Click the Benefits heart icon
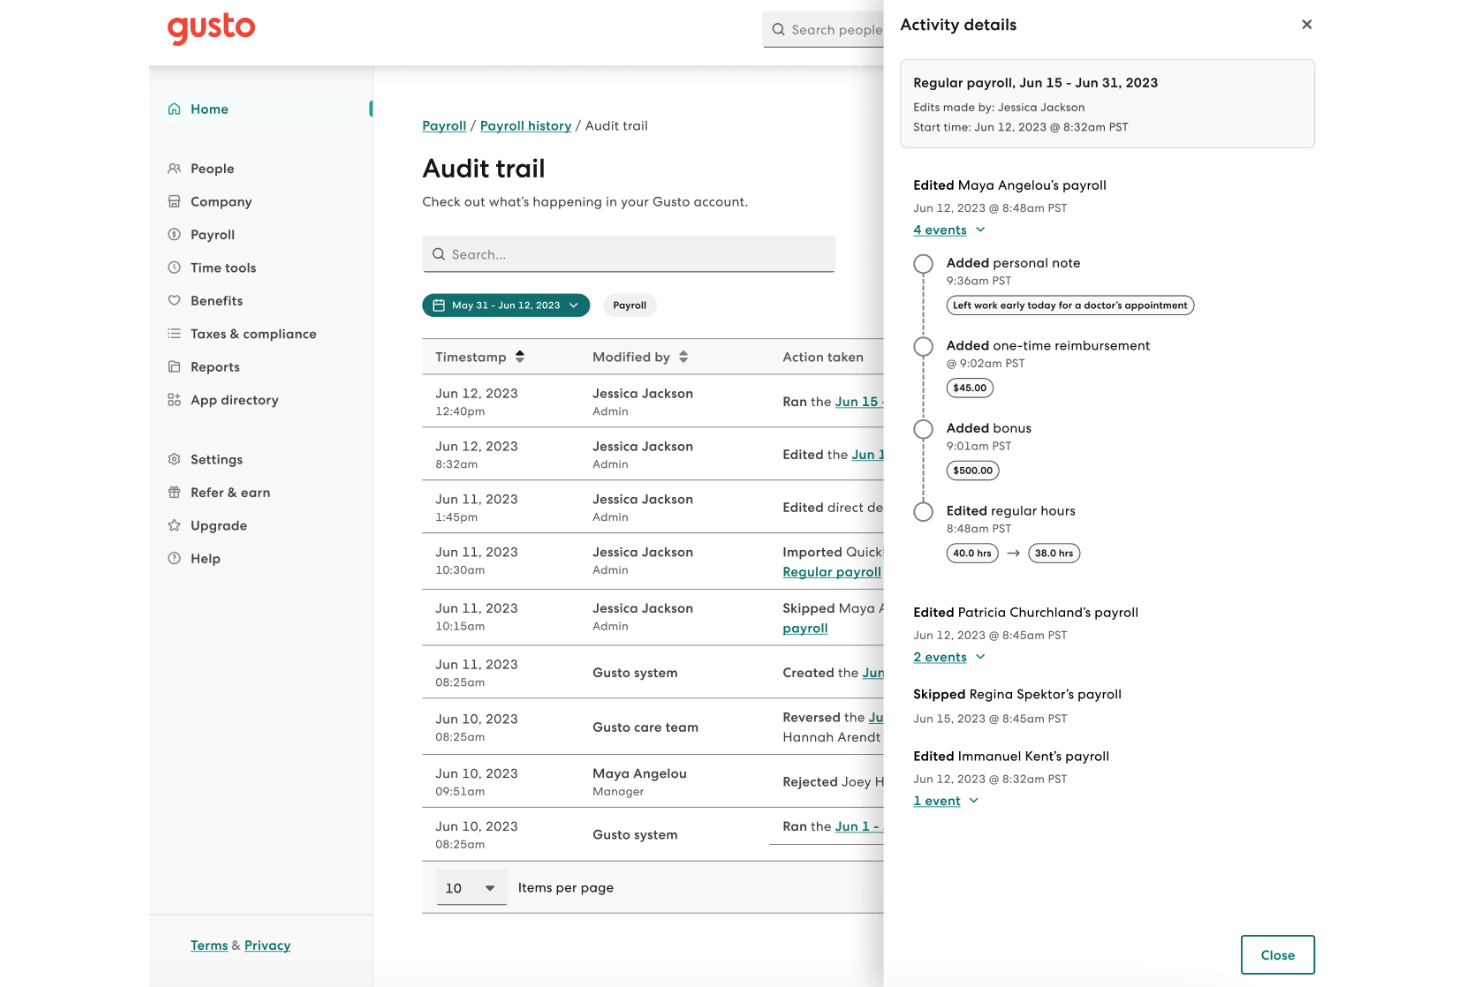This screenshot has height=987, width=1480. tap(174, 301)
